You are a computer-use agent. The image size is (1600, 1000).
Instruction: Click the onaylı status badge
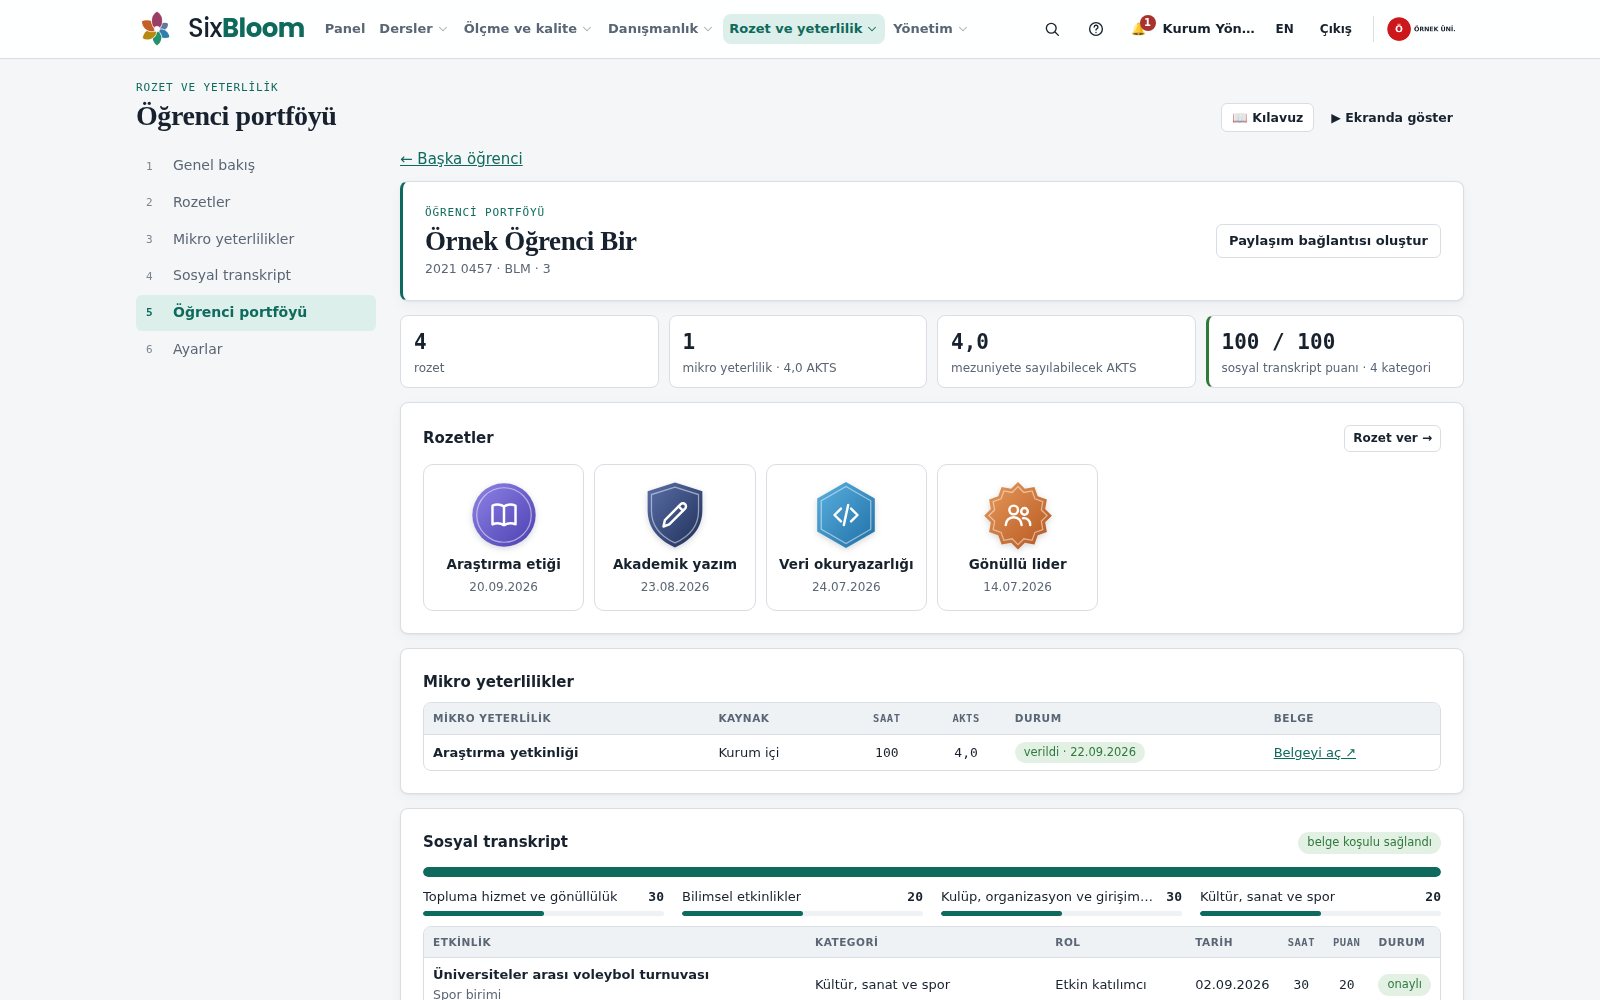(1404, 984)
